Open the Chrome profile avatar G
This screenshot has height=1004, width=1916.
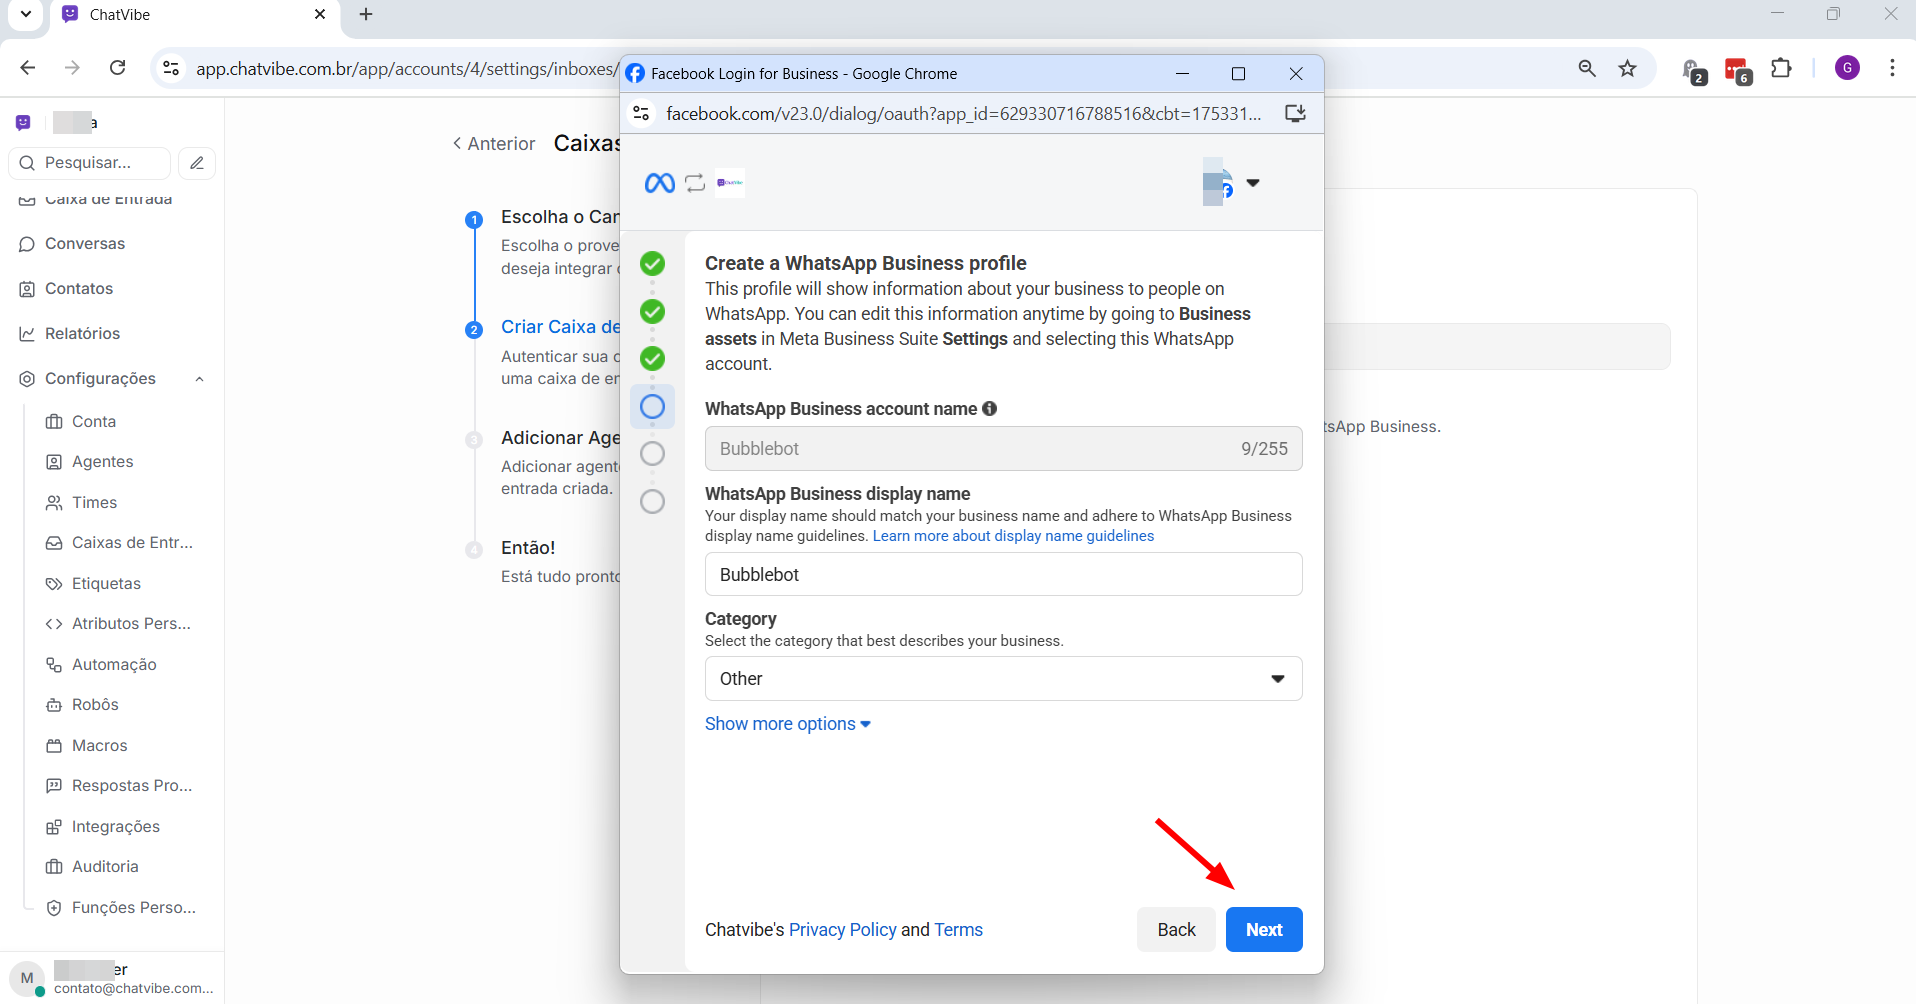(x=1847, y=68)
